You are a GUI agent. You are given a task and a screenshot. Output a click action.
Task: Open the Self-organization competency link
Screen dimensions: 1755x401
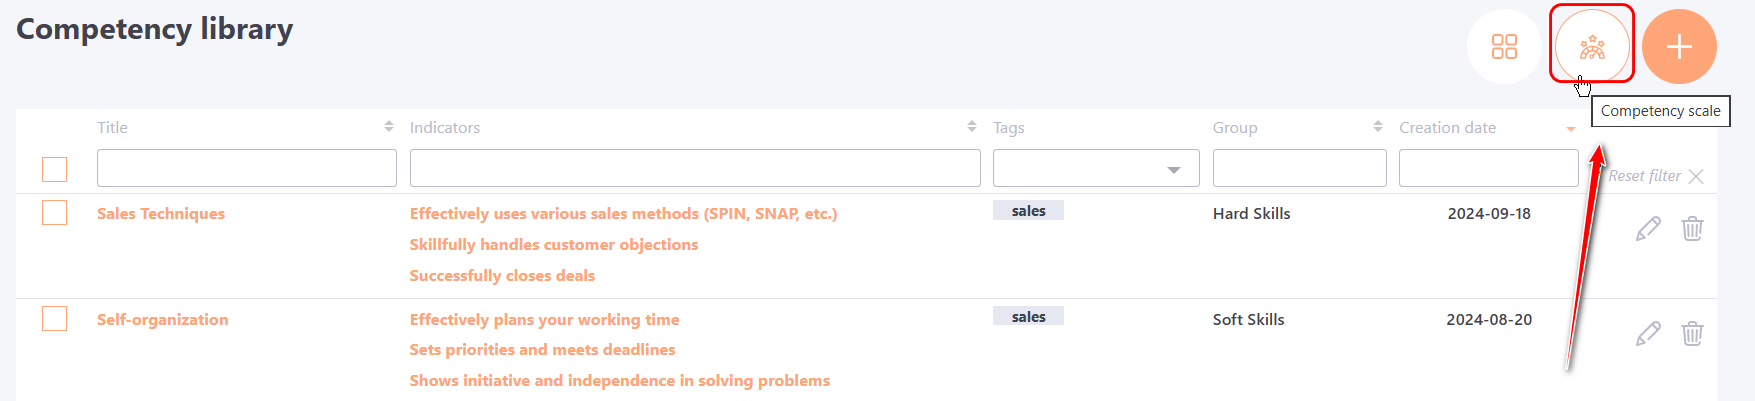pyautogui.click(x=163, y=320)
